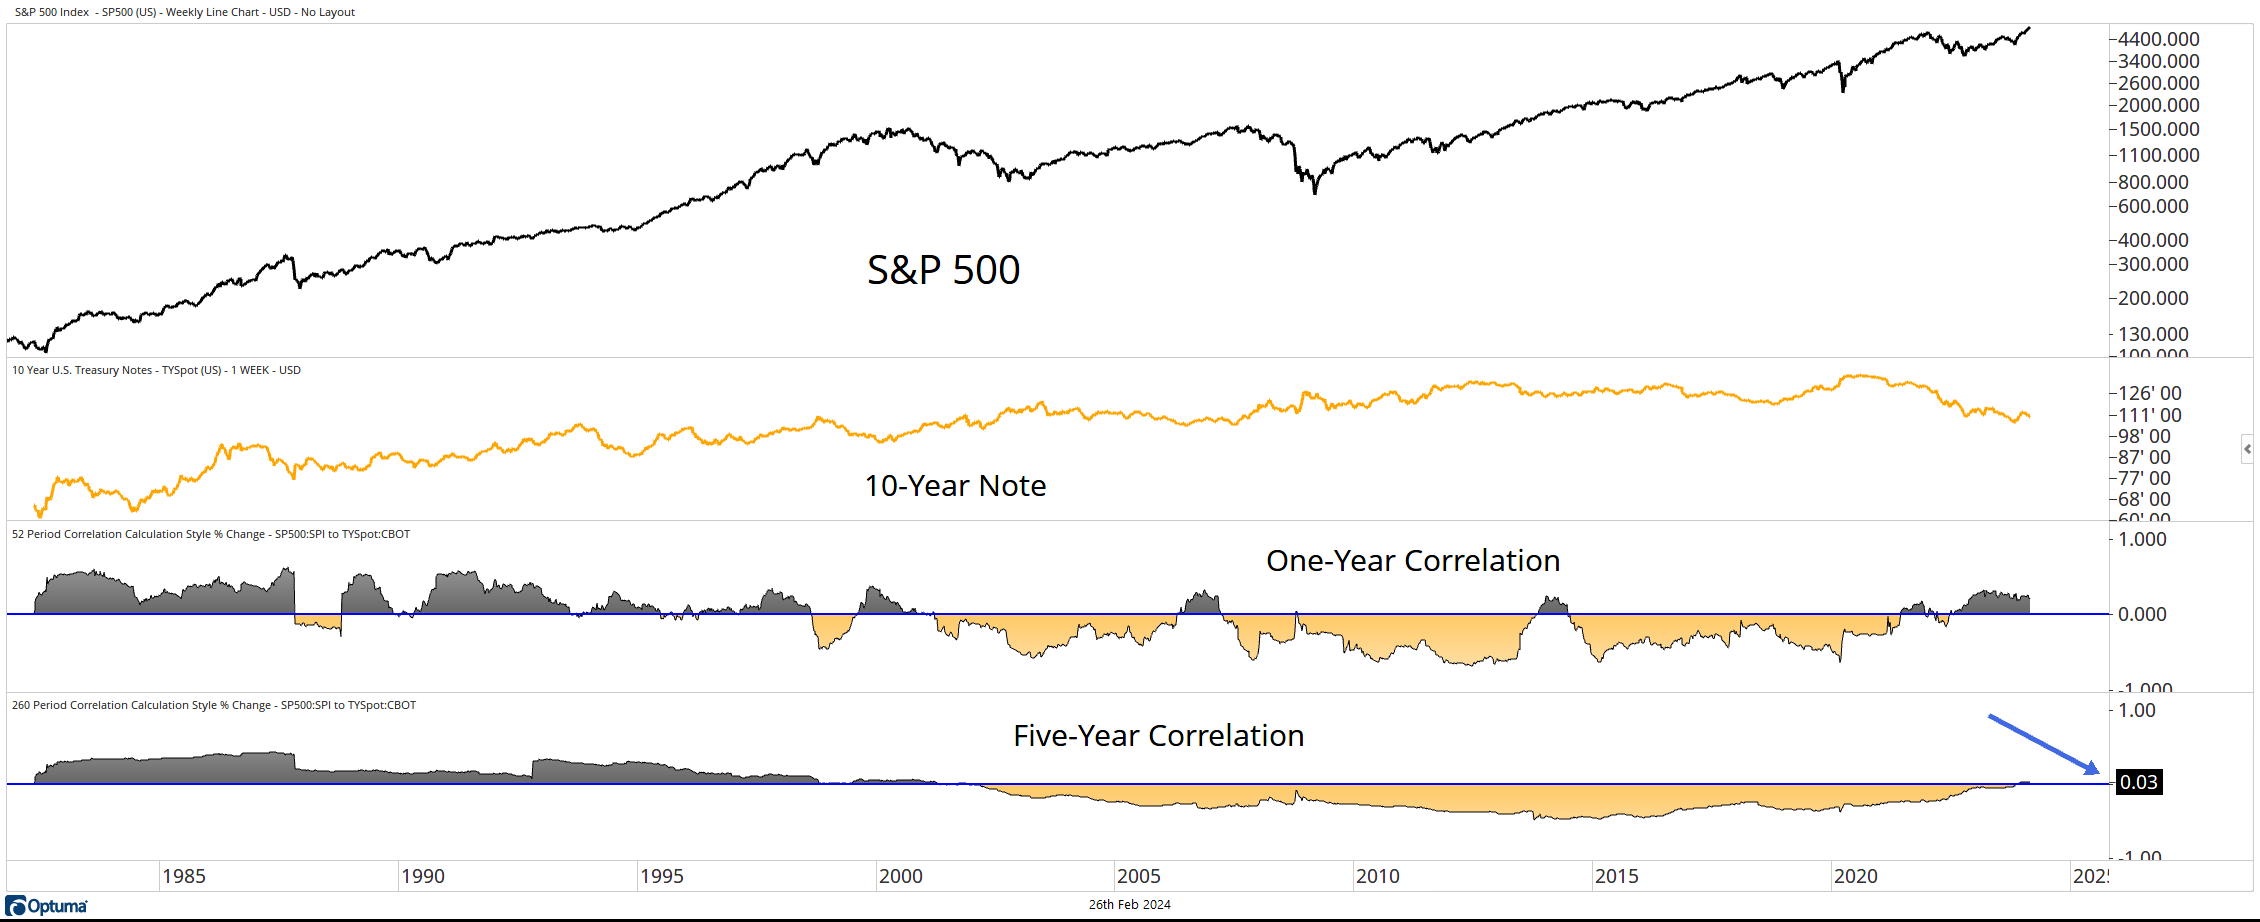
Task: Click the Optuma logo icon
Action: point(17,906)
